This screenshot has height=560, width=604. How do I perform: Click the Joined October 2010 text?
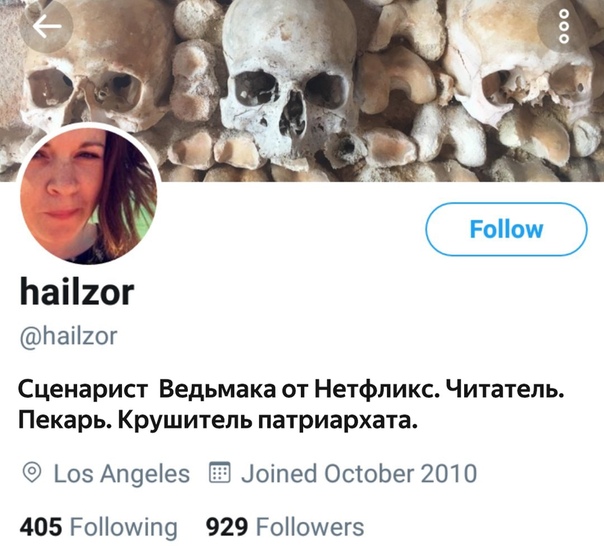point(359,473)
